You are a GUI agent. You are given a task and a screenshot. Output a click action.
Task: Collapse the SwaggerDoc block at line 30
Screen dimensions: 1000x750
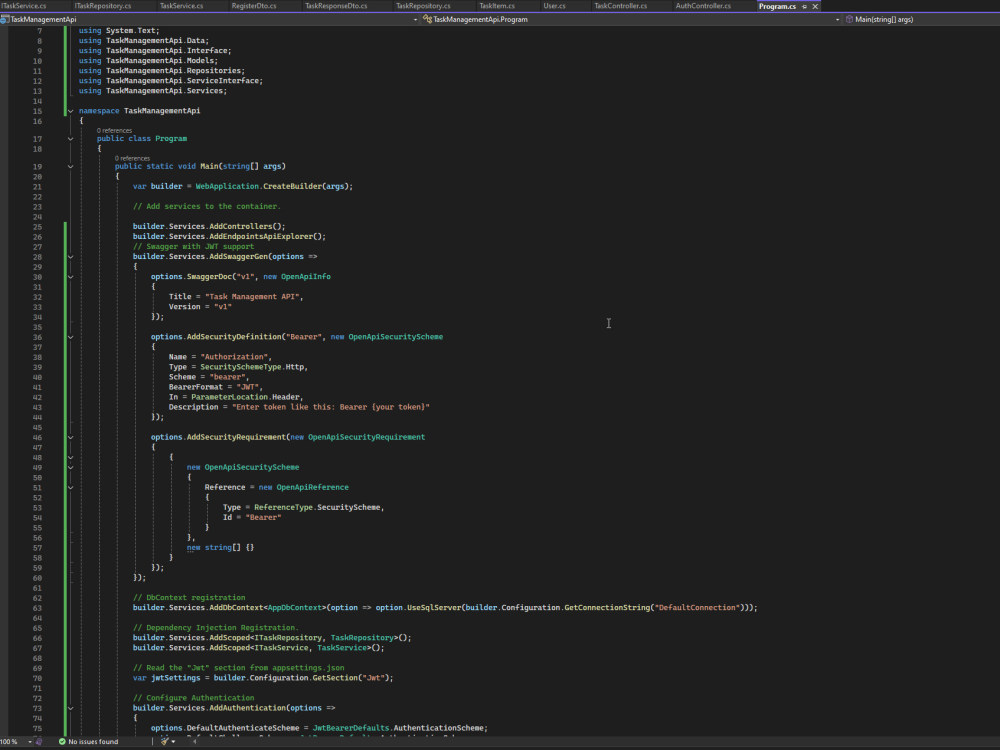pos(71,277)
